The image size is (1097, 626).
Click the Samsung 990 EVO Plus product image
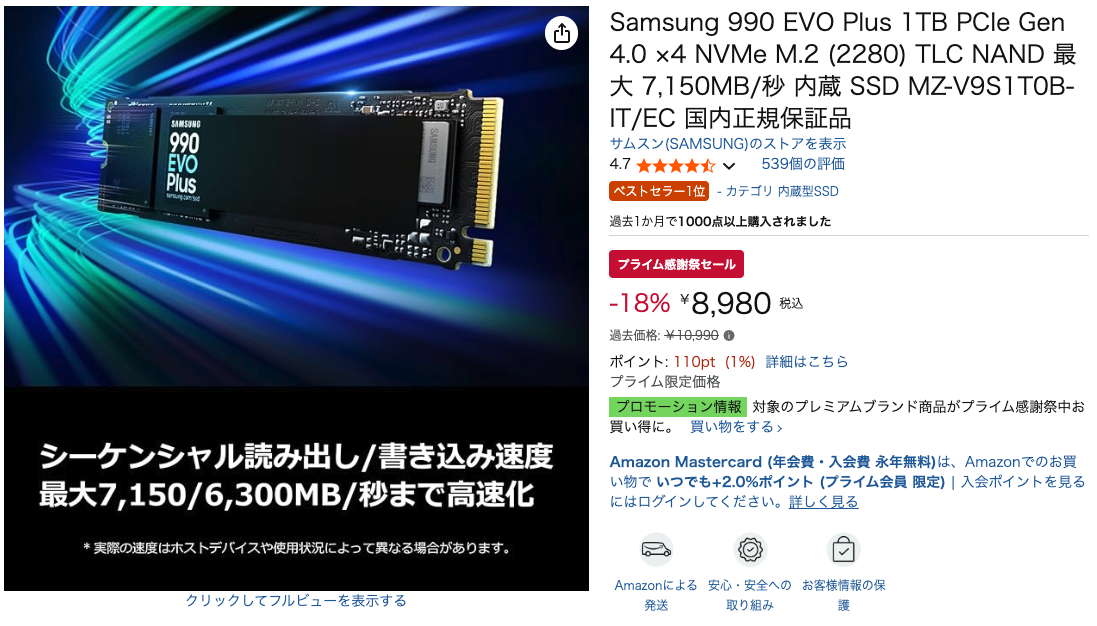click(x=297, y=299)
